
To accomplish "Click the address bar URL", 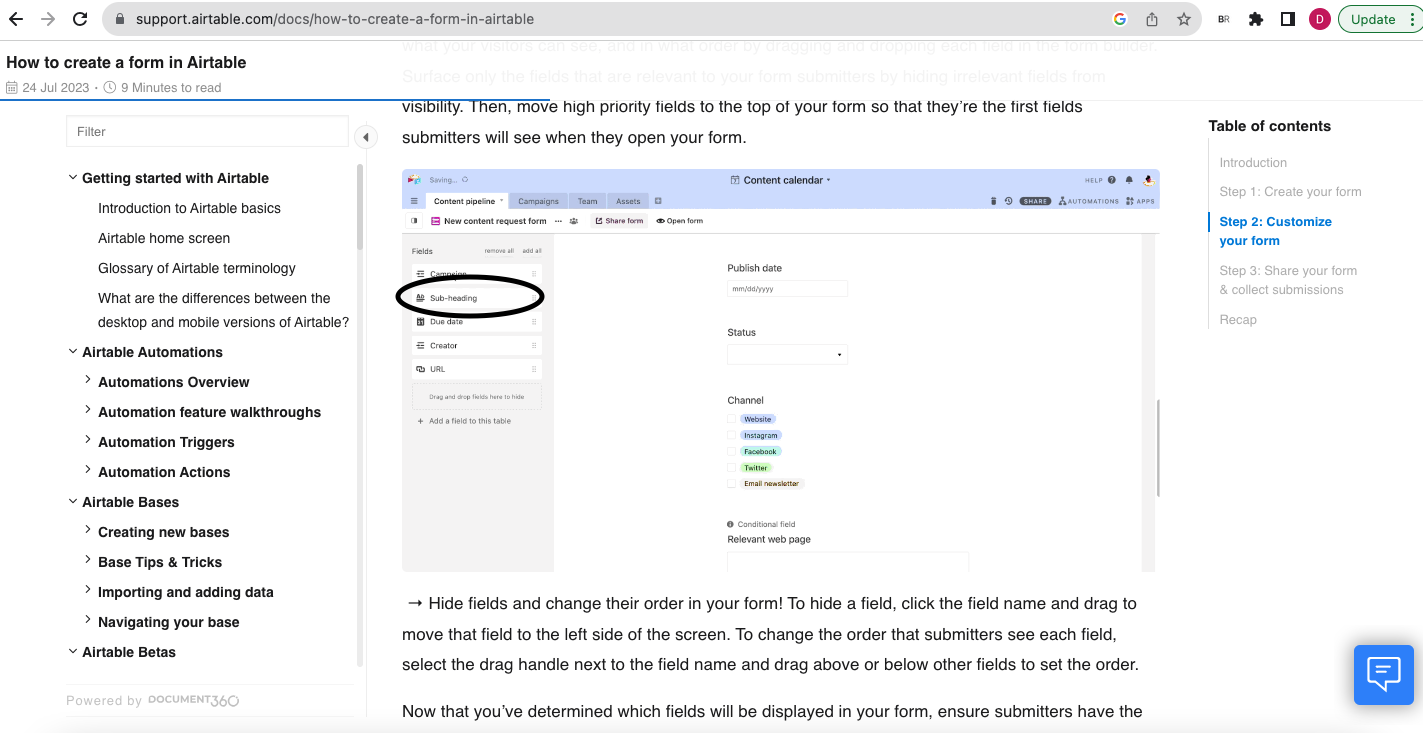I will [335, 19].
